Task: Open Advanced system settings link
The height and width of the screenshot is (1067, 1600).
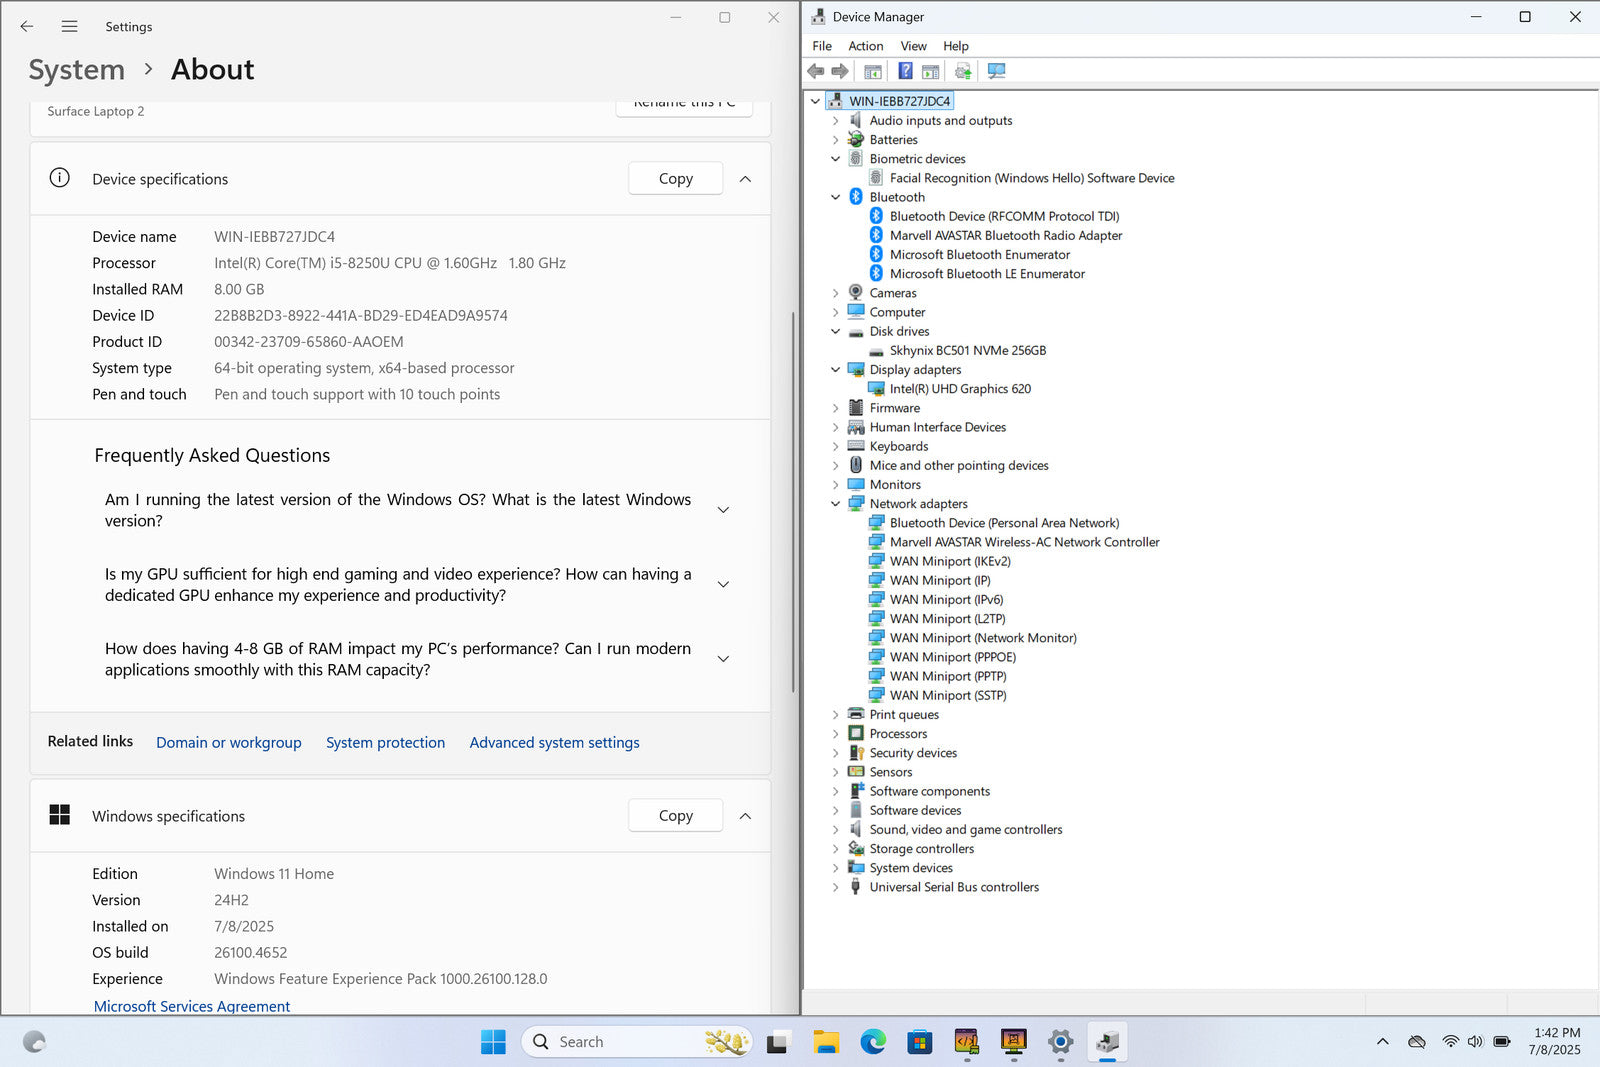Action: [554, 742]
